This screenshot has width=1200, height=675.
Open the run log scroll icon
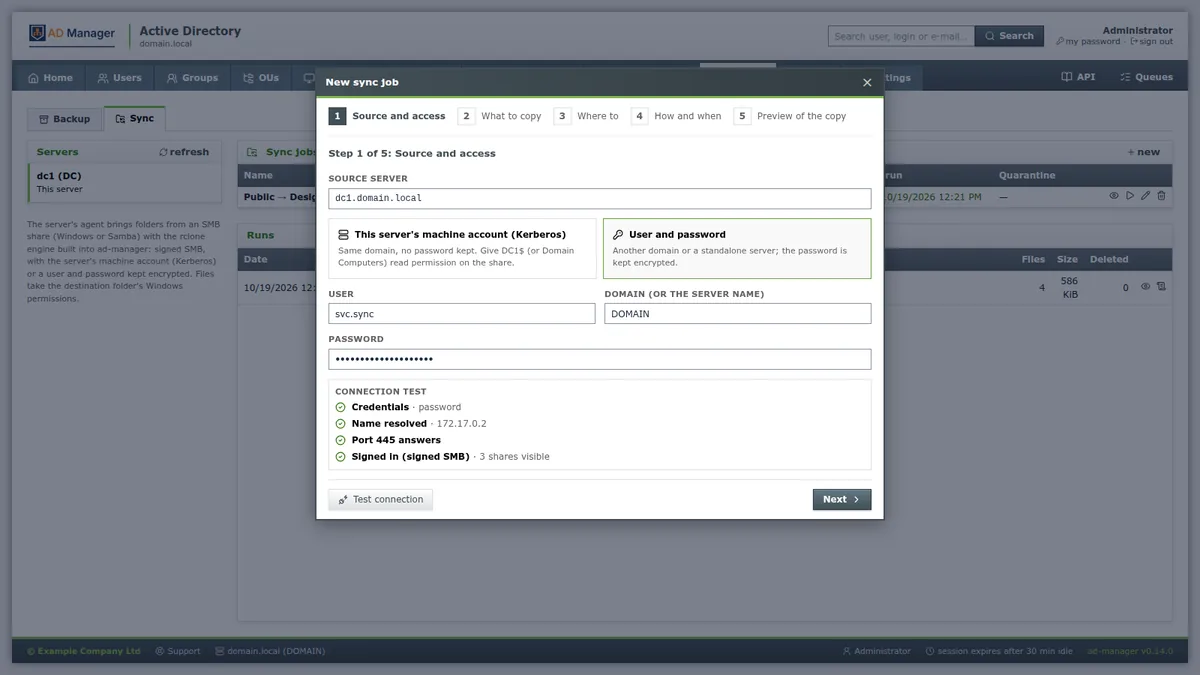[x=1162, y=287]
